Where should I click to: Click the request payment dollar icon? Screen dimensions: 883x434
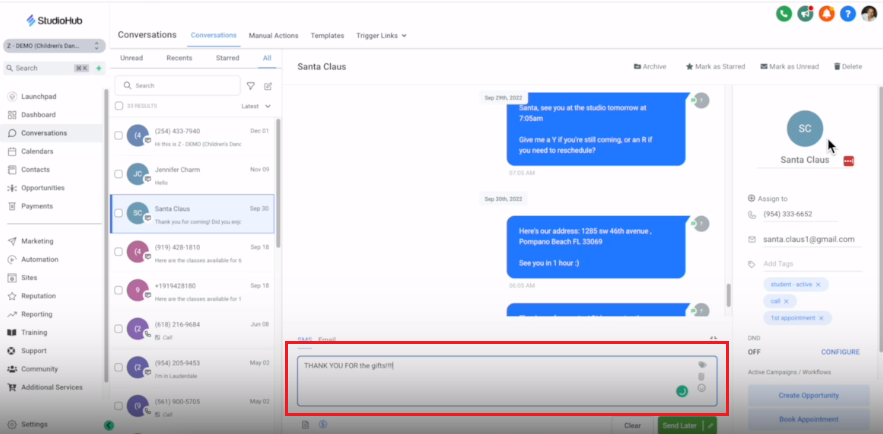(323, 424)
